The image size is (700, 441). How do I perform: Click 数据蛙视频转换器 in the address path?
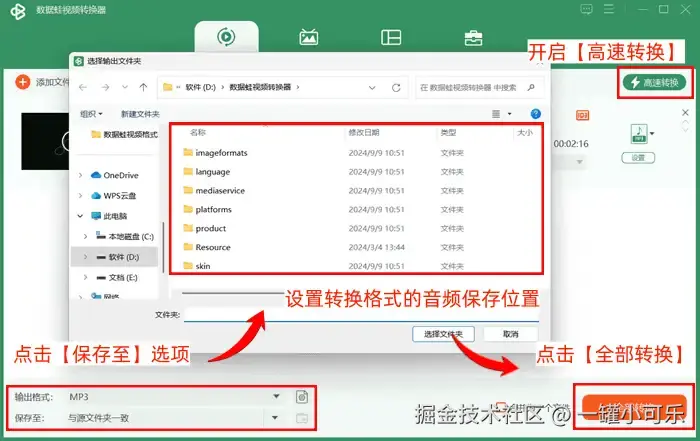coord(260,87)
